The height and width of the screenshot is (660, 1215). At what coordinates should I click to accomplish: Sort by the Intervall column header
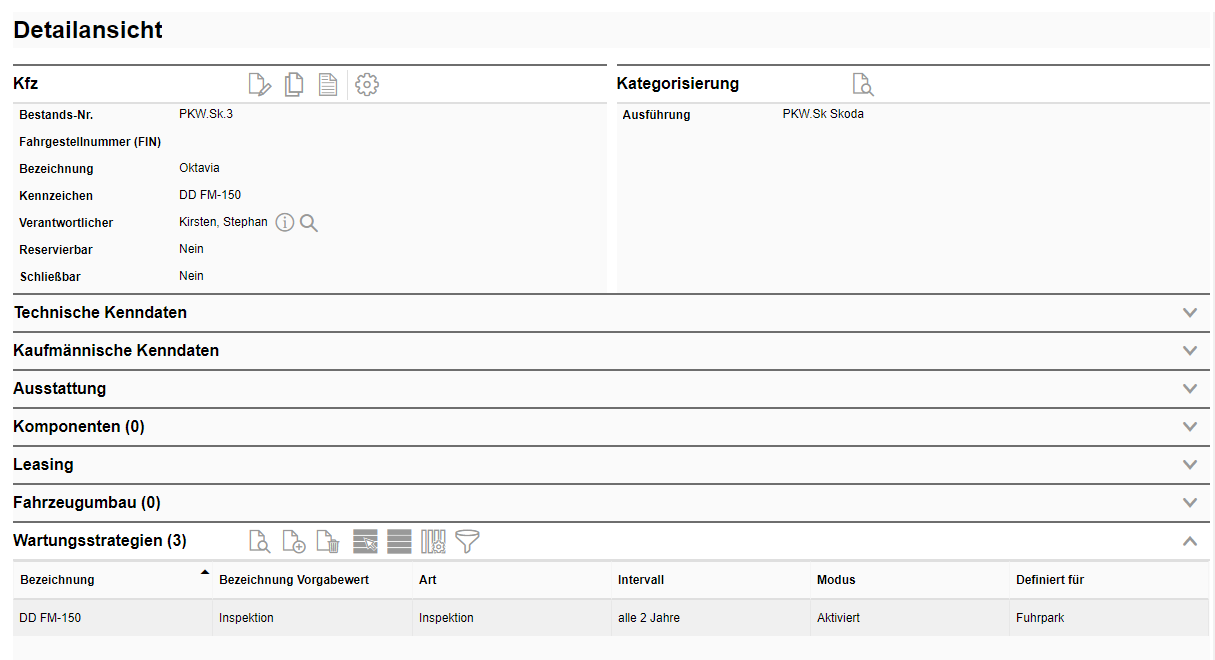[x=641, y=580]
